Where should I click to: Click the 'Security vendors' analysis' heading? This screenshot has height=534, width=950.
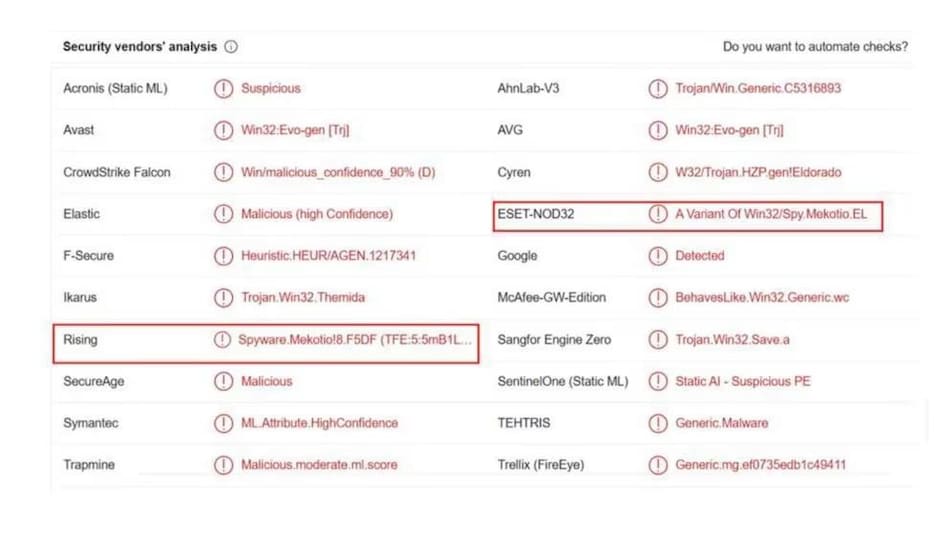click(139, 47)
